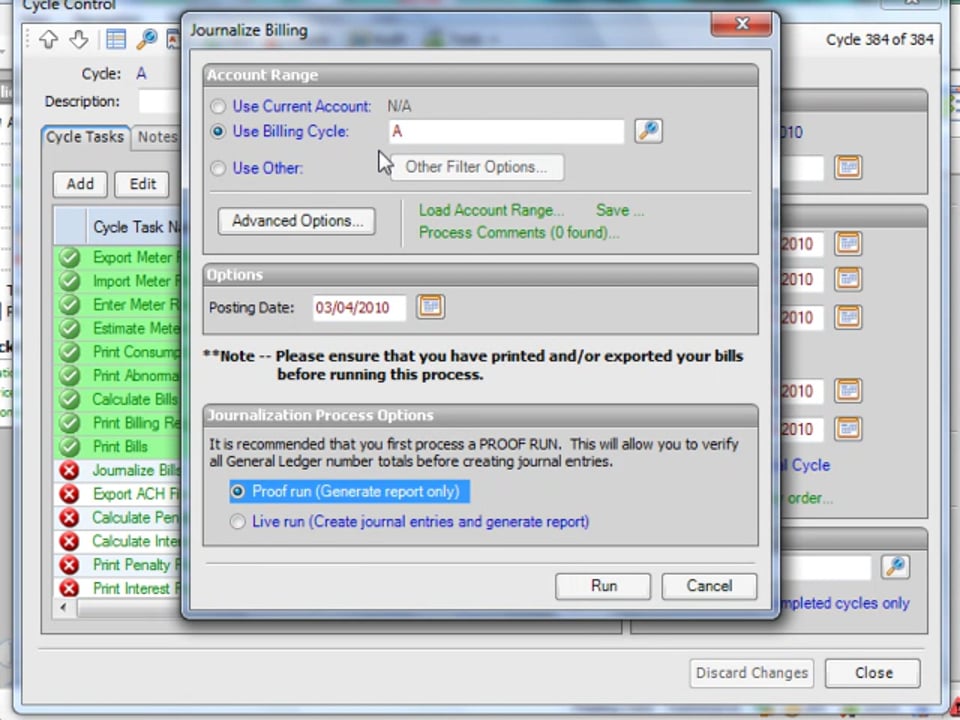This screenshot has width=960, height=720.
Task: Open Process Comments (0 found) link
Action: [519, 233]
